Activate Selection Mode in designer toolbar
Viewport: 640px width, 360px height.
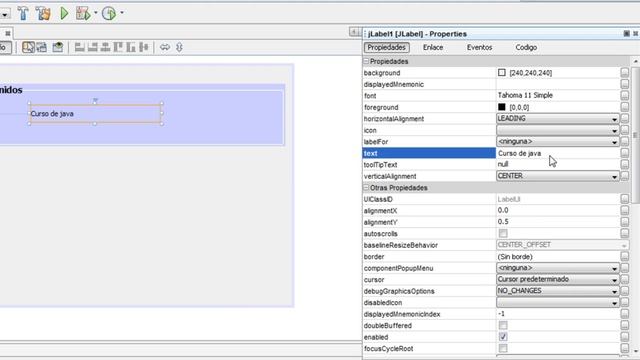[28, 47]
